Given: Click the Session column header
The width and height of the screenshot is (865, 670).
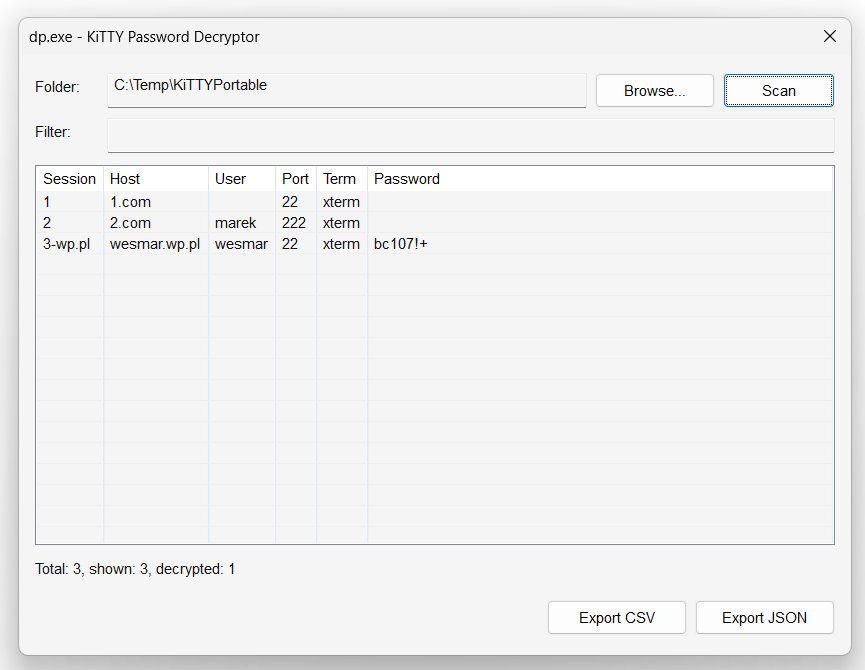Looking at the screenshot, I should pos(69,178).
